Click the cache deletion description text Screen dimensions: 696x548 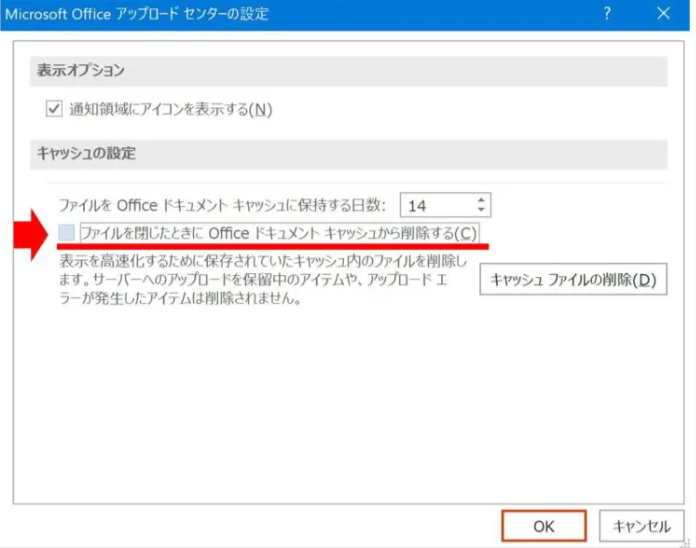[263, 280]
